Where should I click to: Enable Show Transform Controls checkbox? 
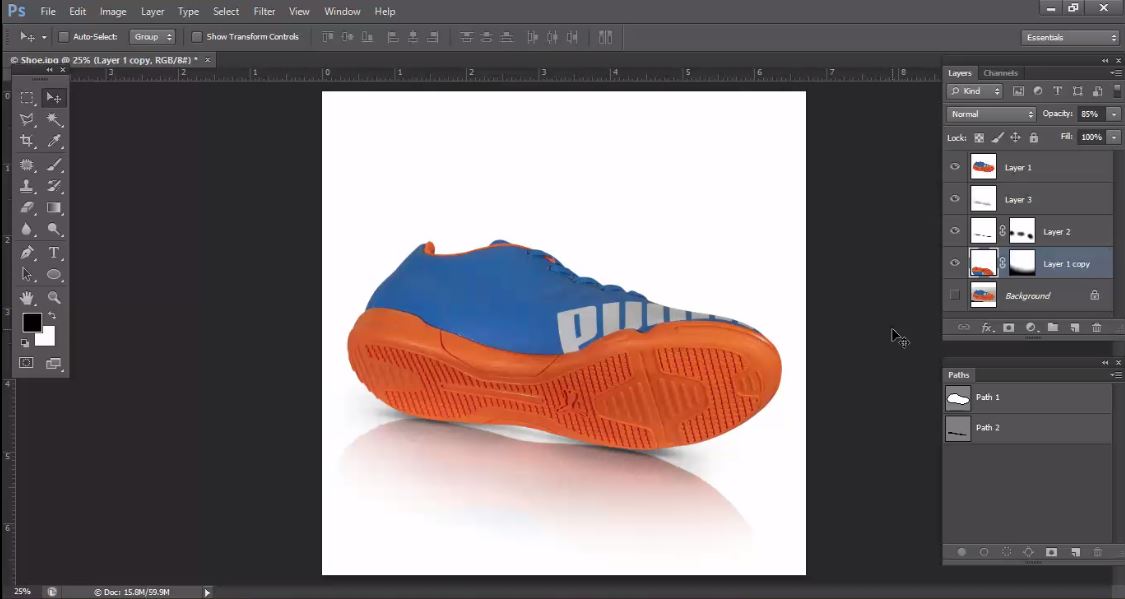tap(197, 37)
